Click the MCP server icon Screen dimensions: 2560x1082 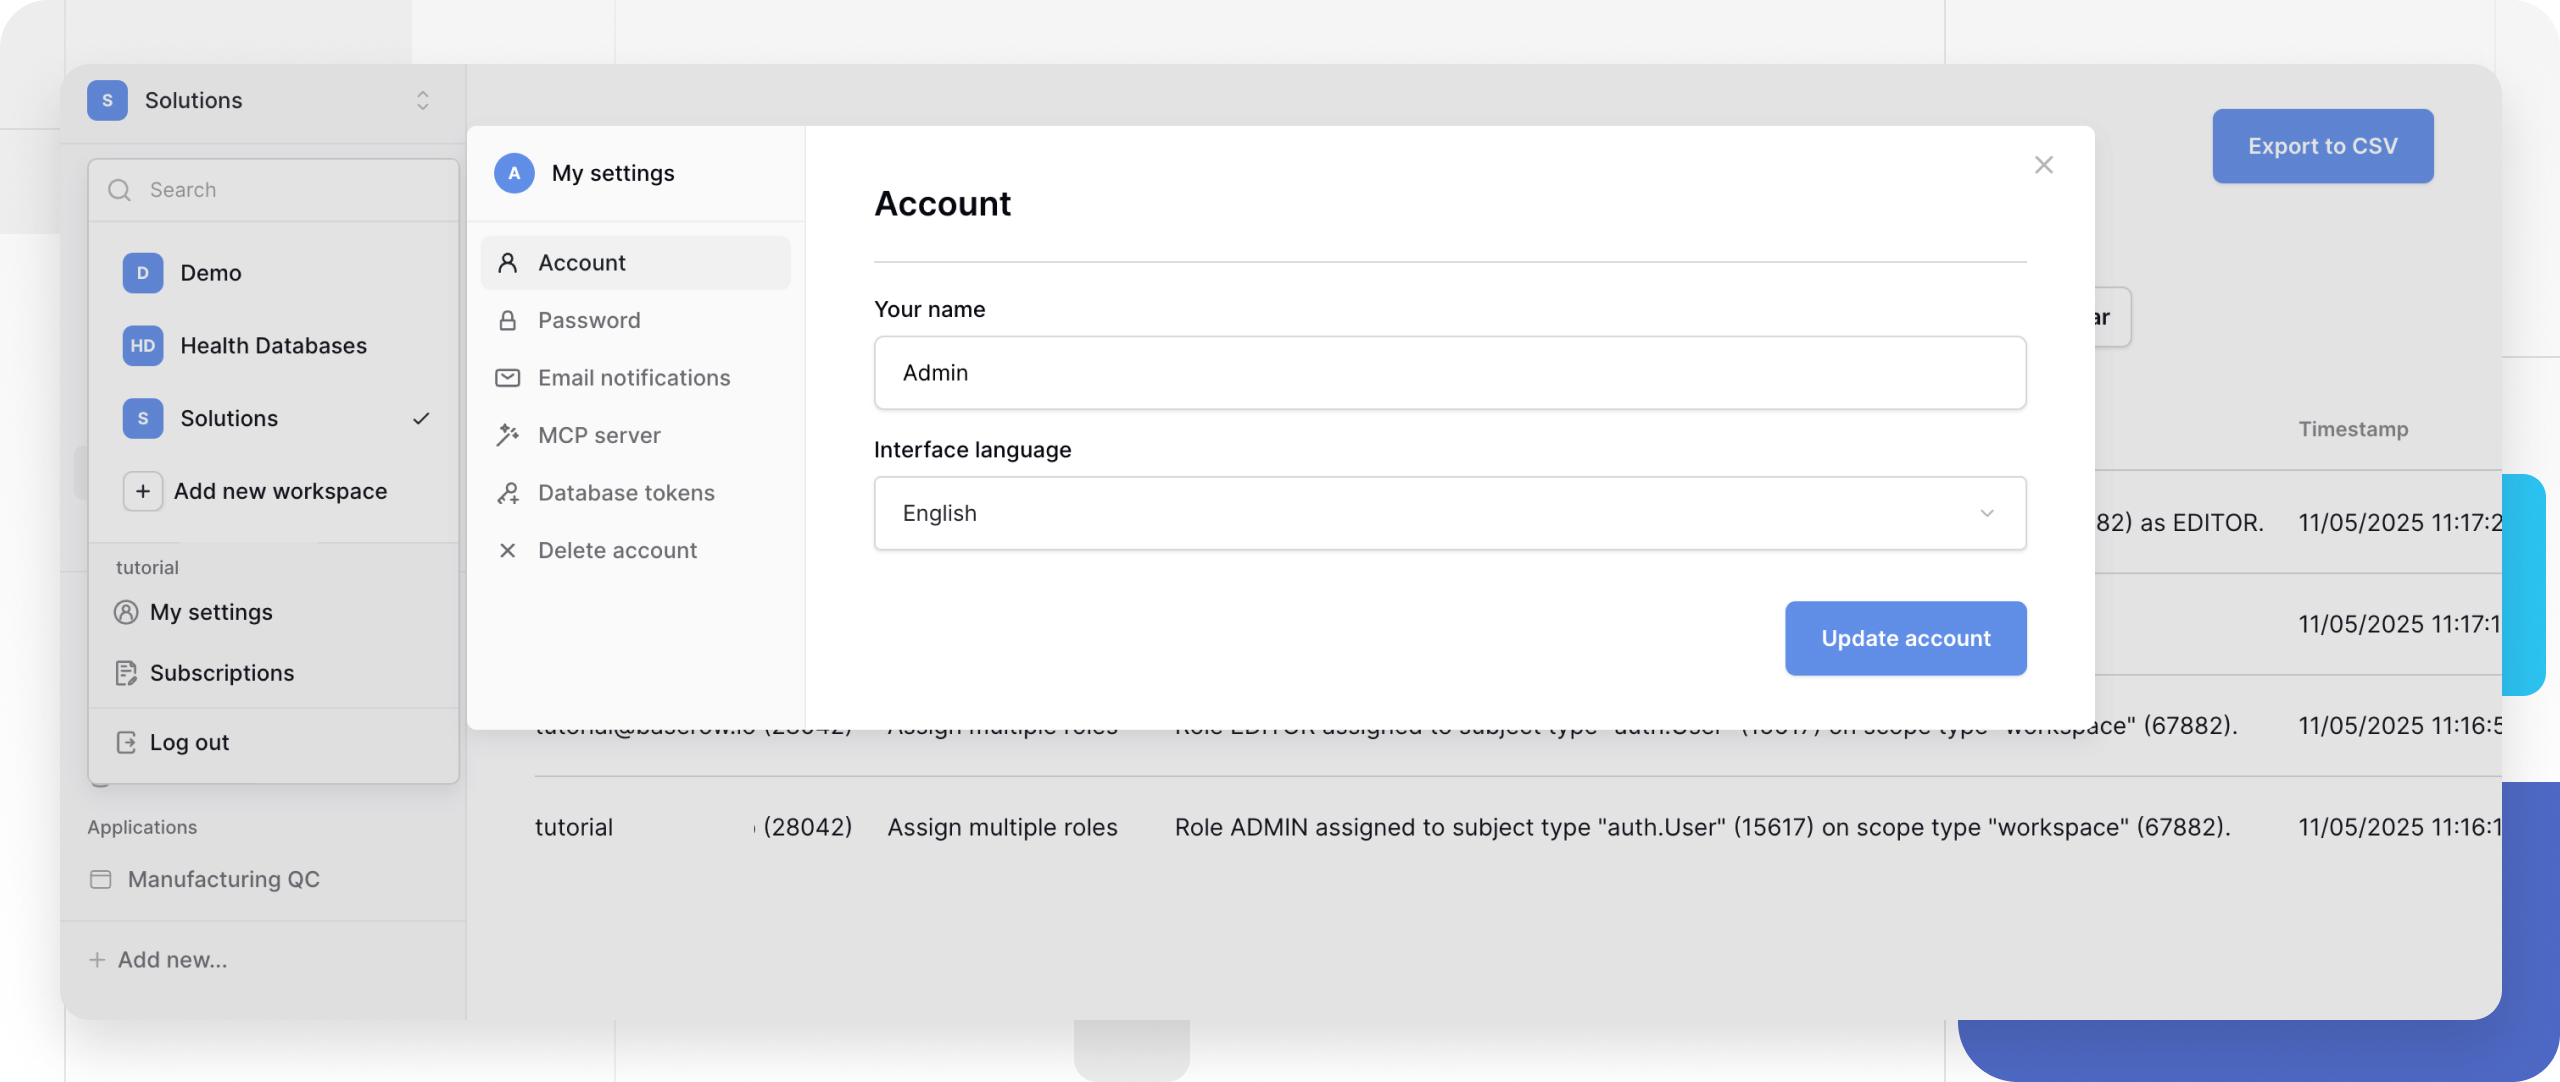[x=508, y=434]
